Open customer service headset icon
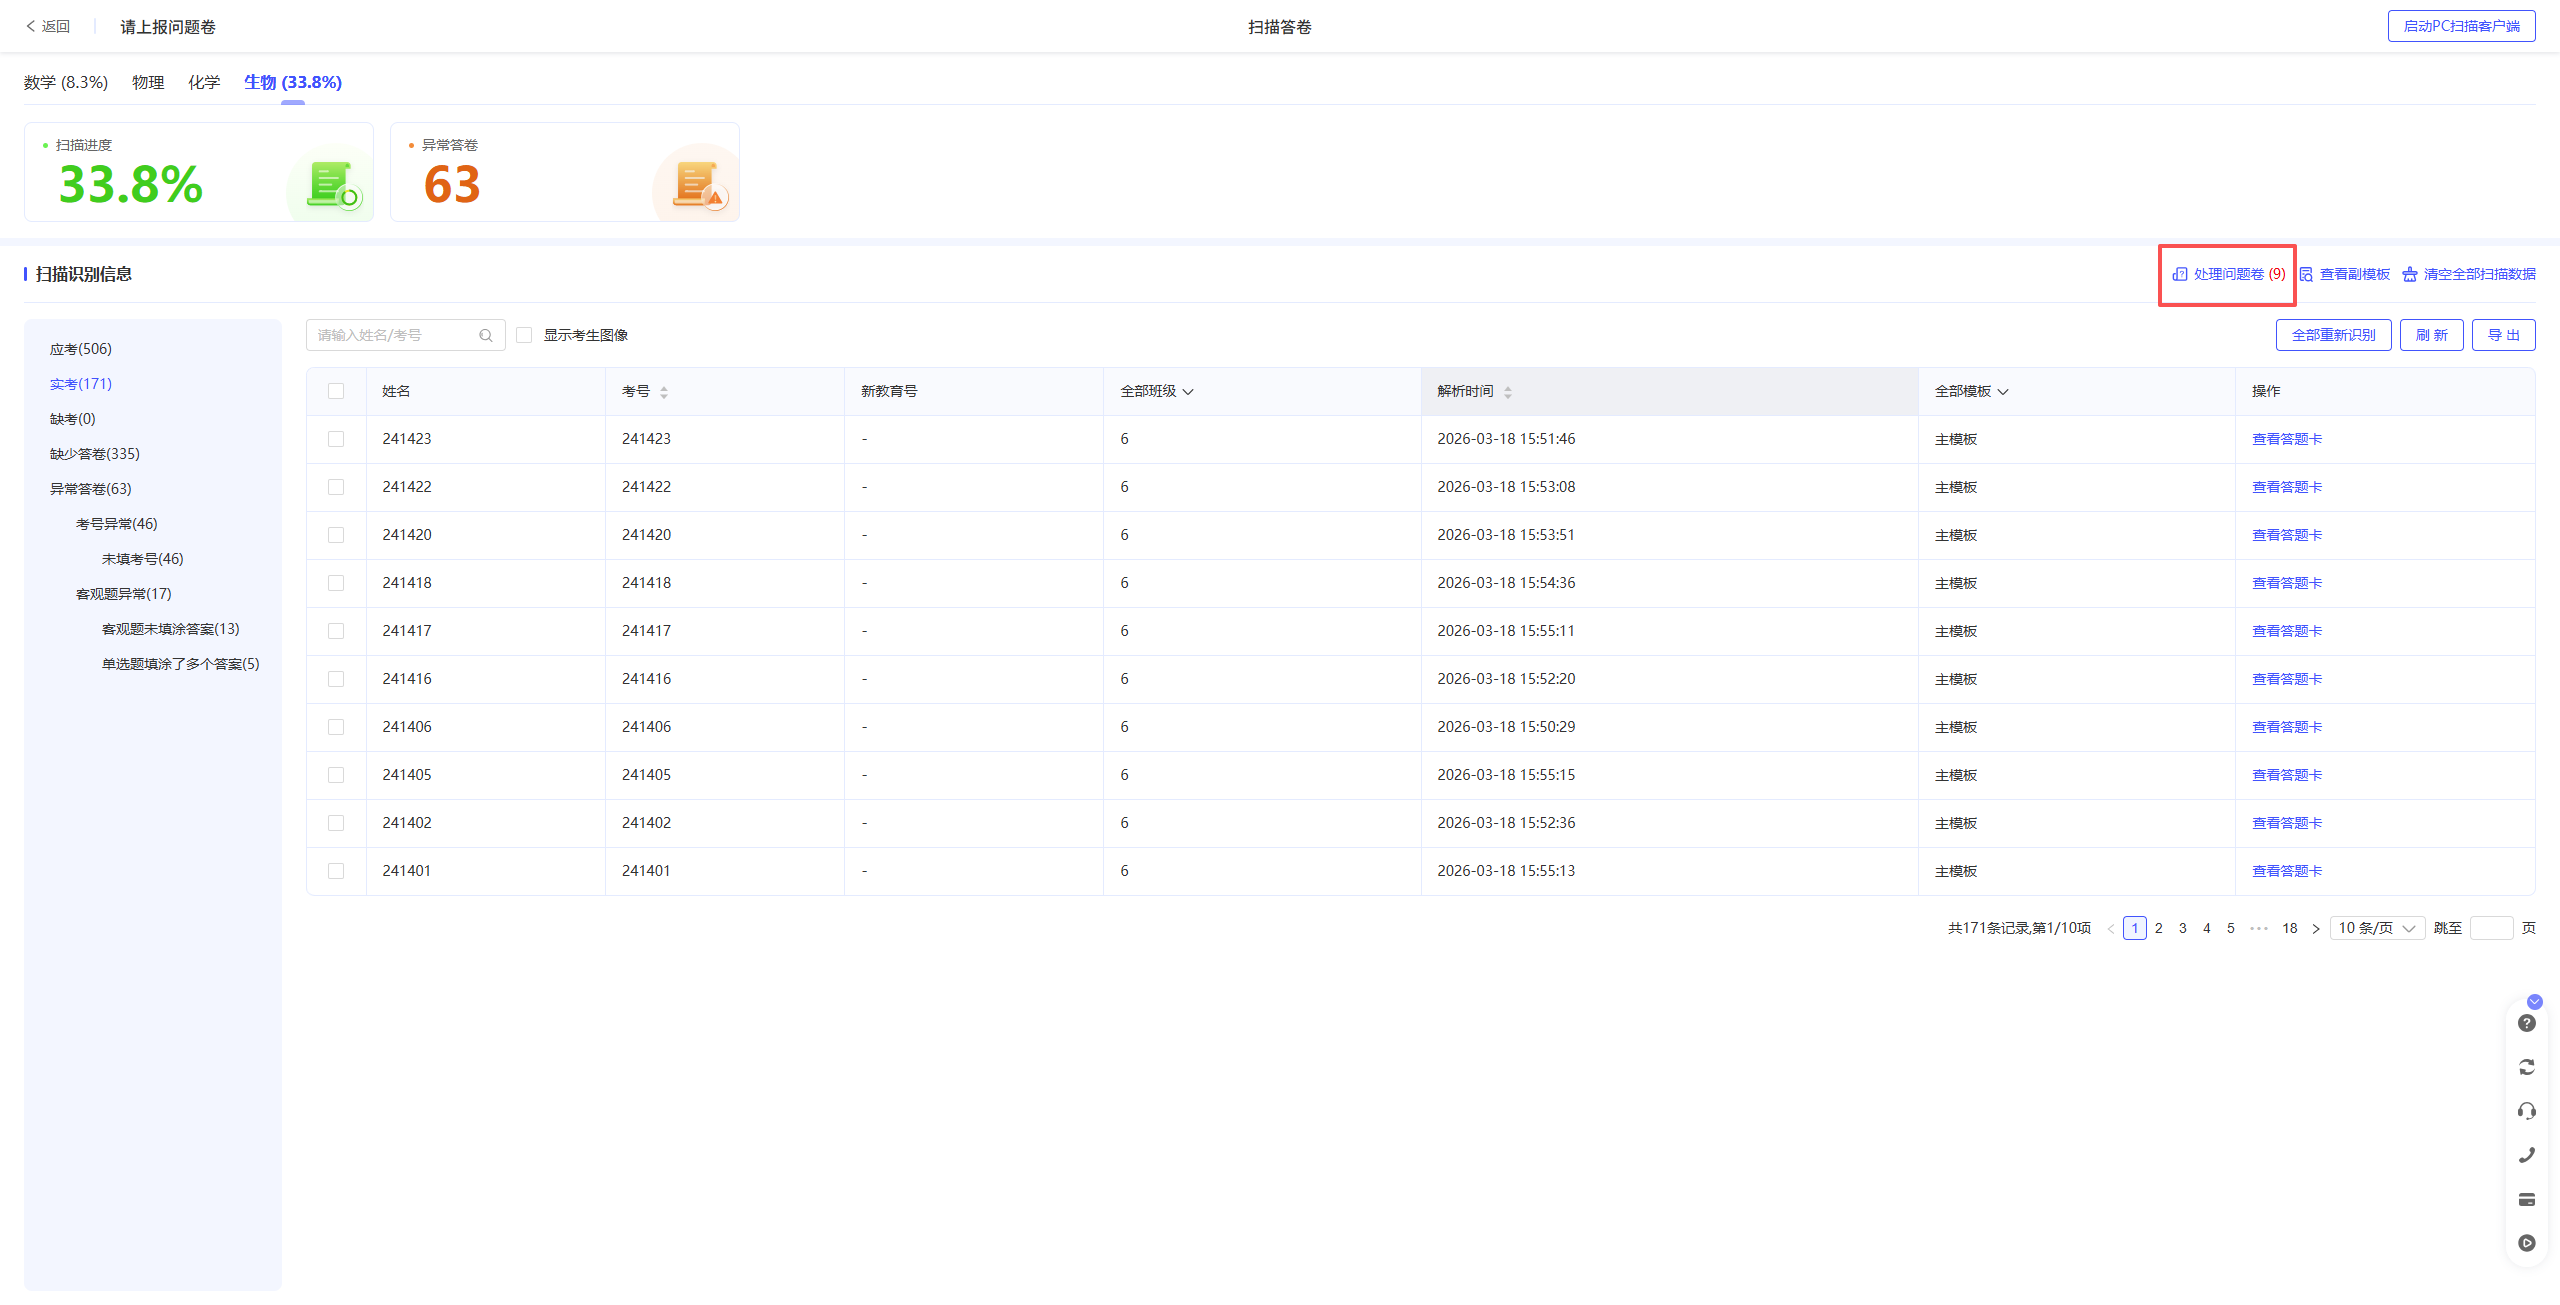Viewport: 2560px width, 1305px height. click(x=2526, y=1111)
